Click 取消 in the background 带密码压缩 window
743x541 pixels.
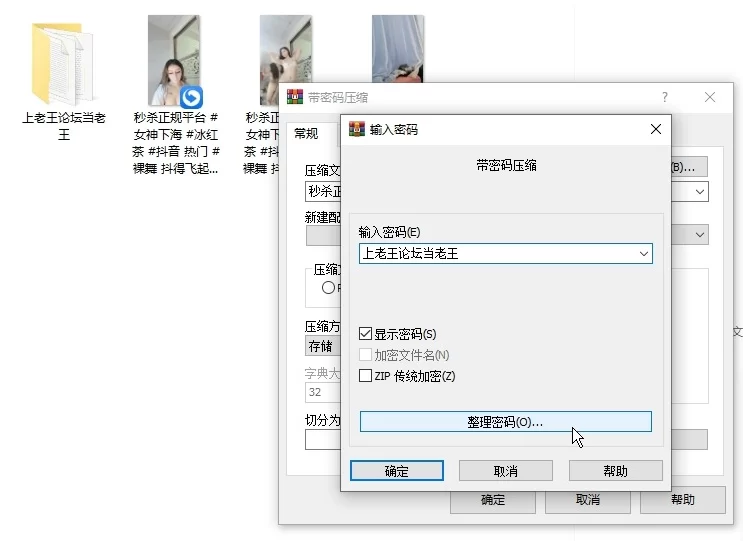(x=588, y=500)
